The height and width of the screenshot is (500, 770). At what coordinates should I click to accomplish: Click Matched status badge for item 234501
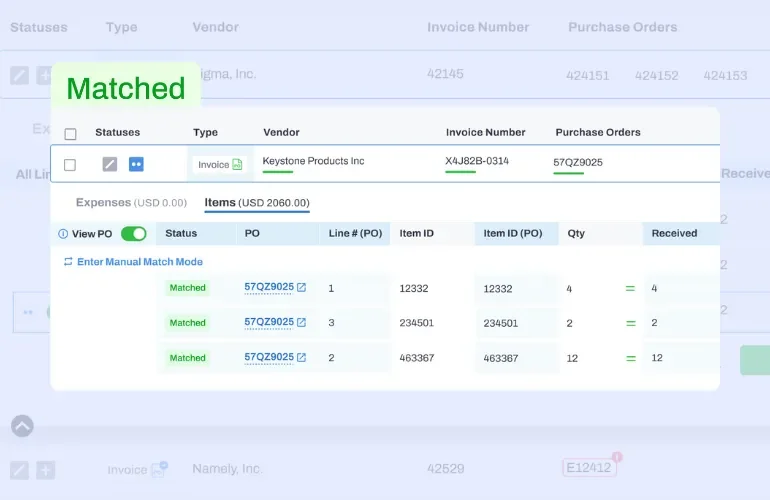coord(188,323)
